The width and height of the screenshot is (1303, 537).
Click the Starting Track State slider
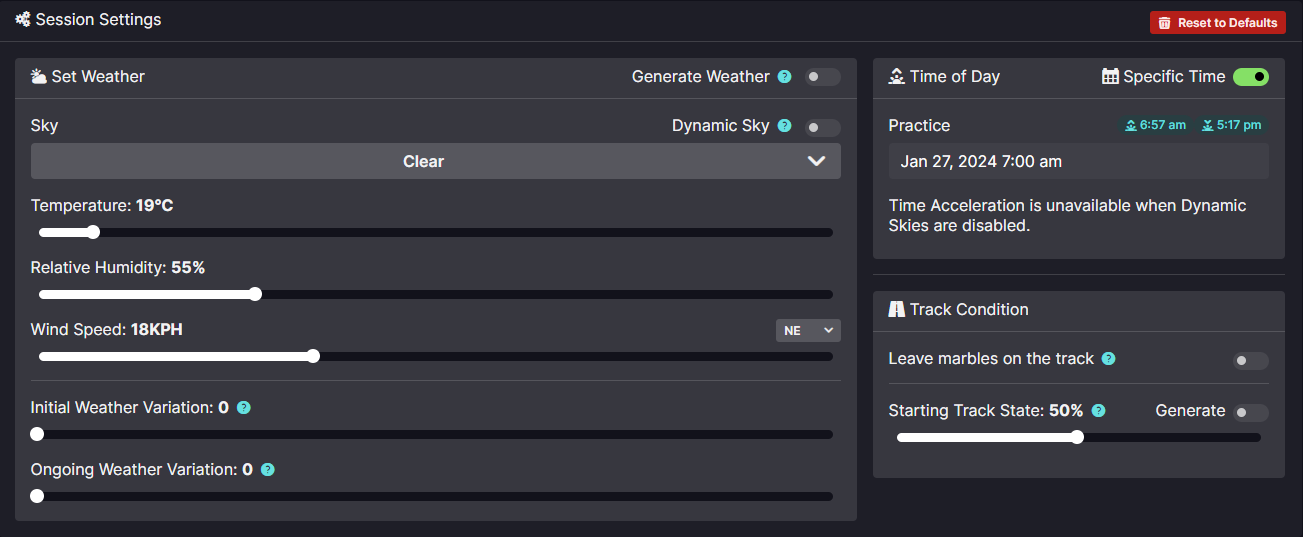pyautogui.click(x=1078, y=437)
